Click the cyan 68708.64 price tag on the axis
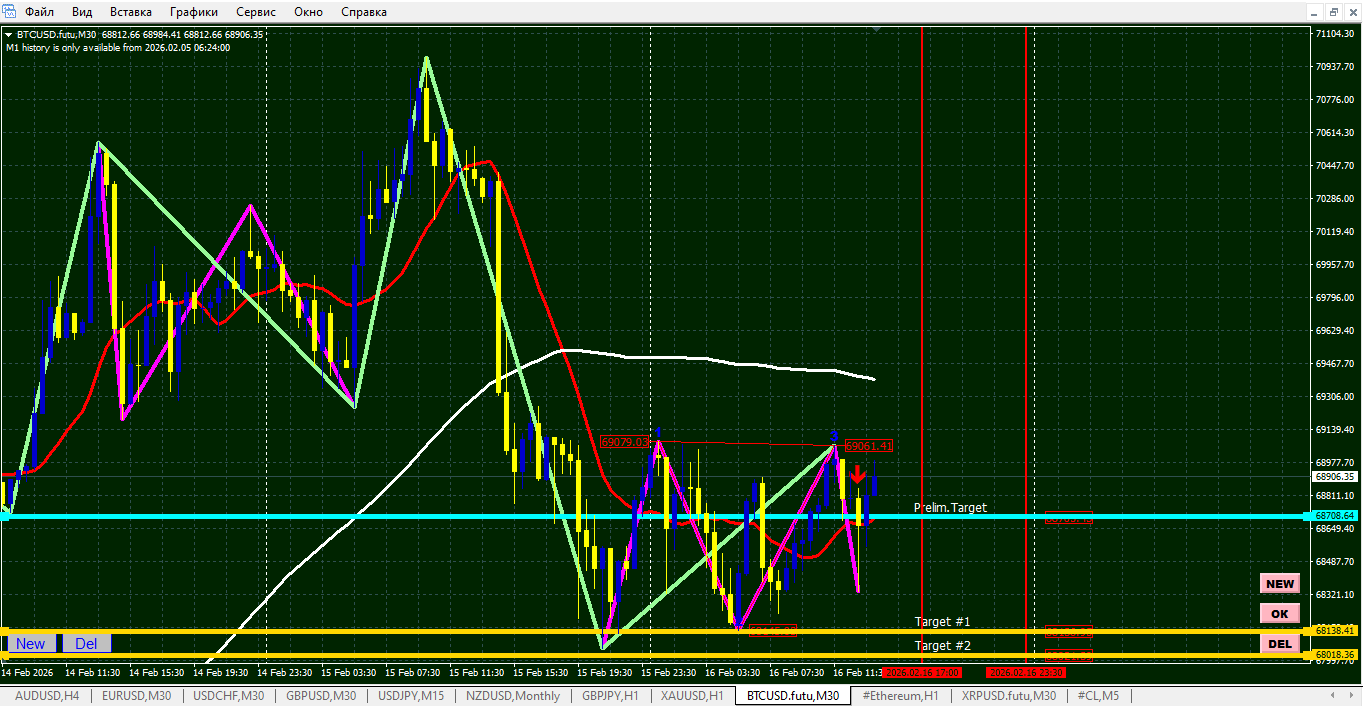Image resolution: width=1363 pixels, height=707 pixels. coord(1335,516)
